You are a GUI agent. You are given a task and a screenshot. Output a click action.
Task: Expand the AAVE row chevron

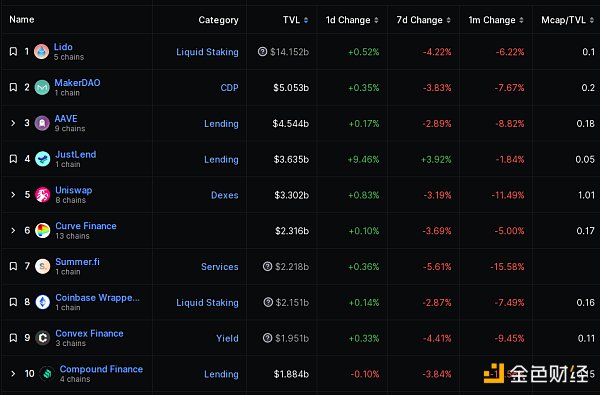[13, 123]
